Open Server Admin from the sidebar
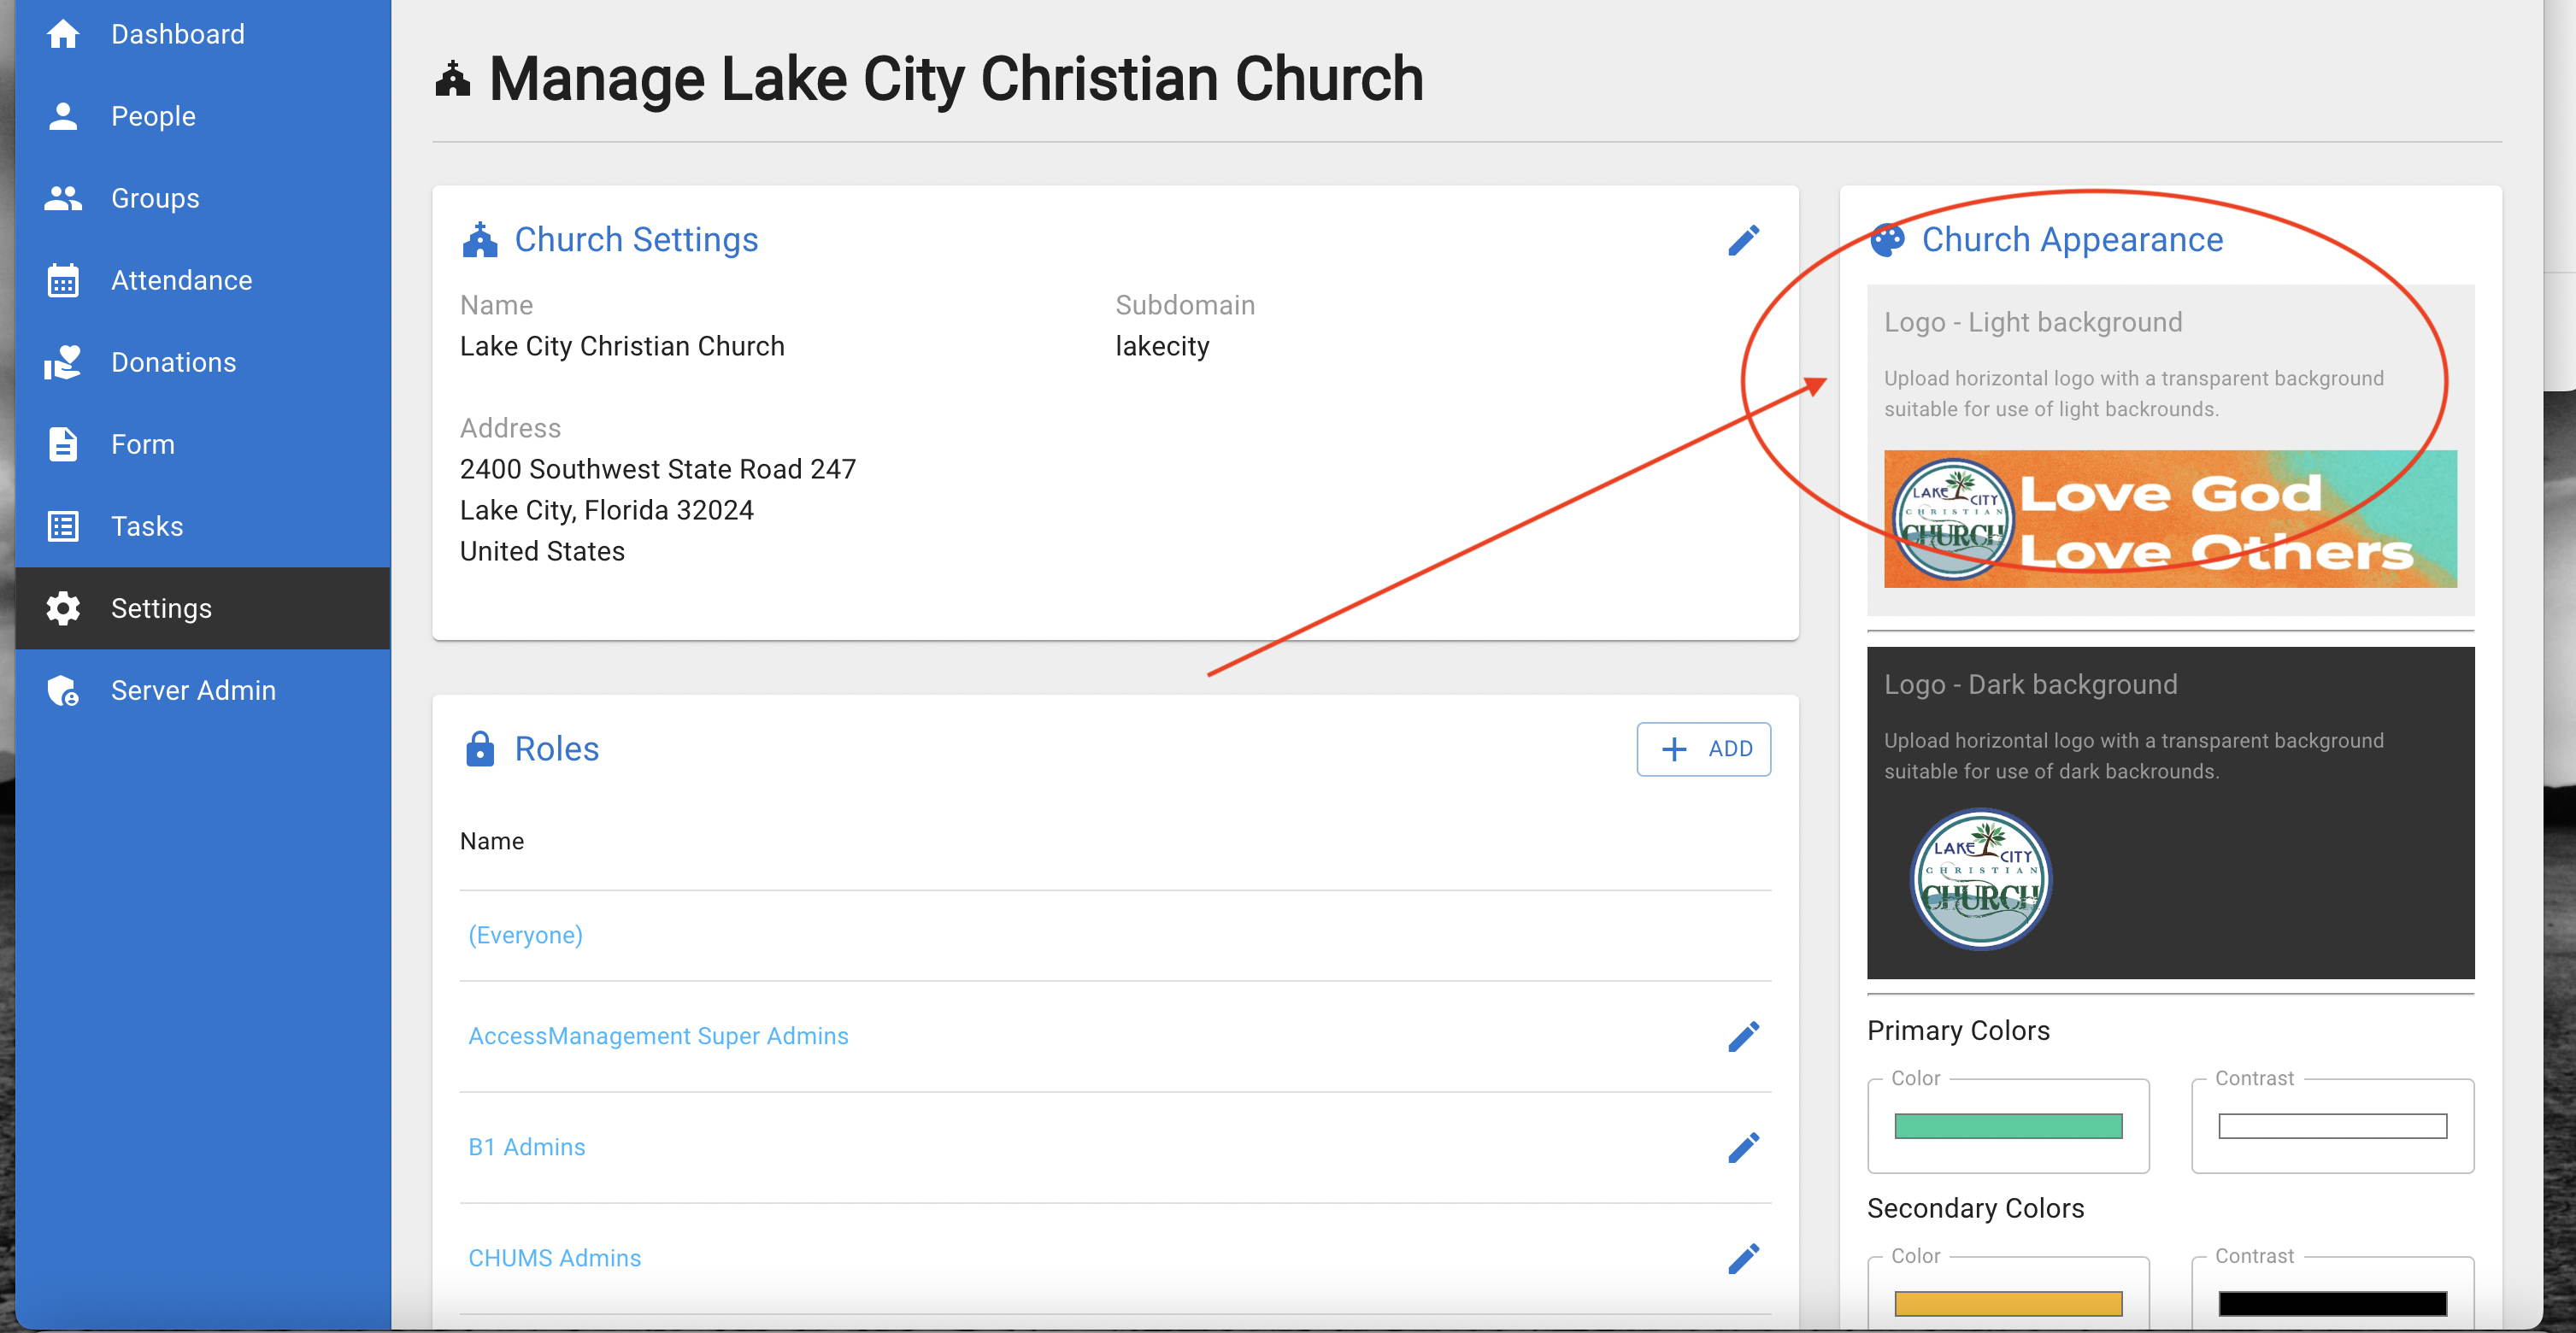Image resolution: width=2576 pixels, height=1333 pixels. click(192, 690)
